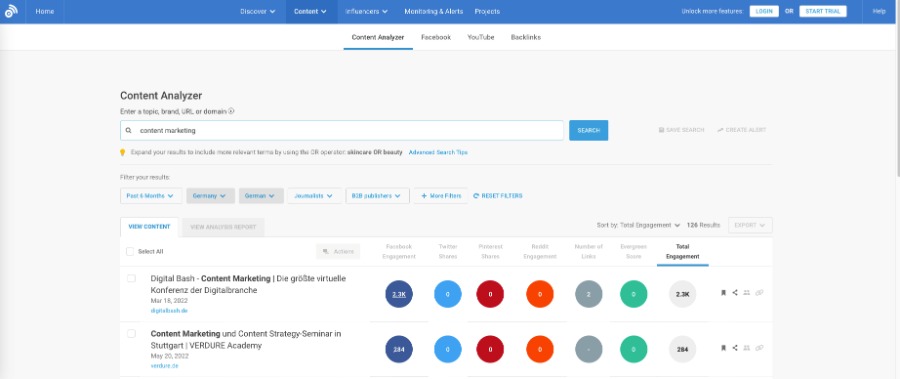900x379 pixels.
Task: Switch to the YouTube tab
Action: (x=481, y=37)
